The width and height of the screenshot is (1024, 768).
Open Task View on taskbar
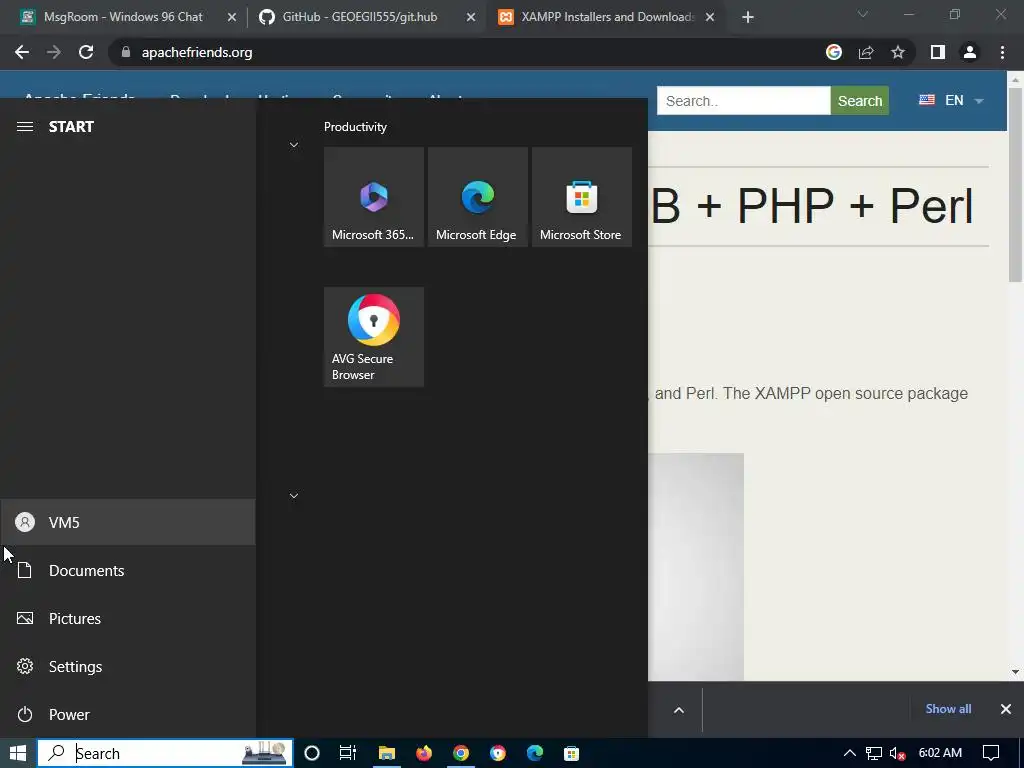click(348, 753)
